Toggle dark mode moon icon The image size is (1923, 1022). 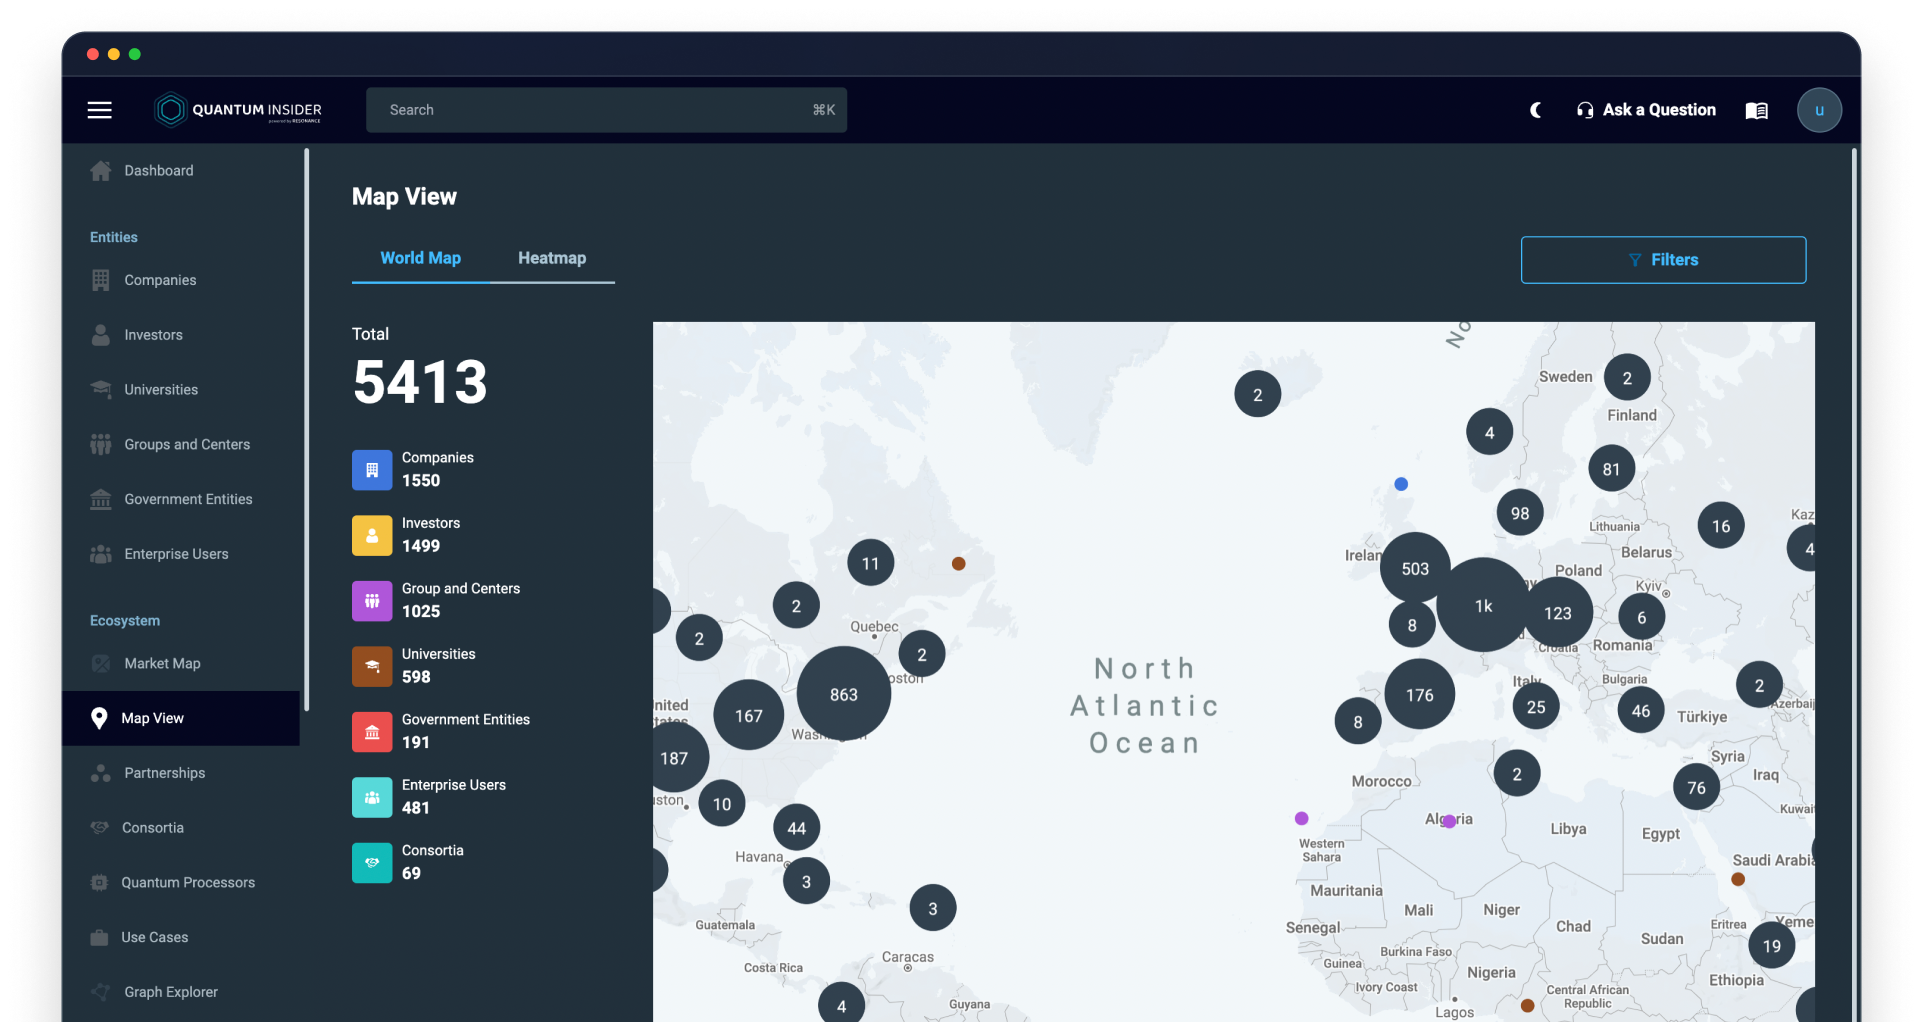1536,110
